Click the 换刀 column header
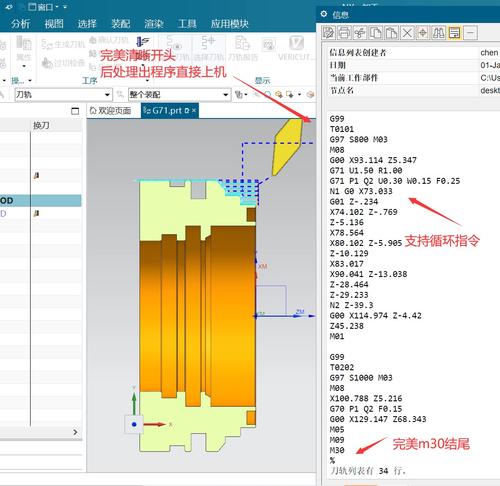The height and width of the screenshot is (486, 500). tap(41, 125)
